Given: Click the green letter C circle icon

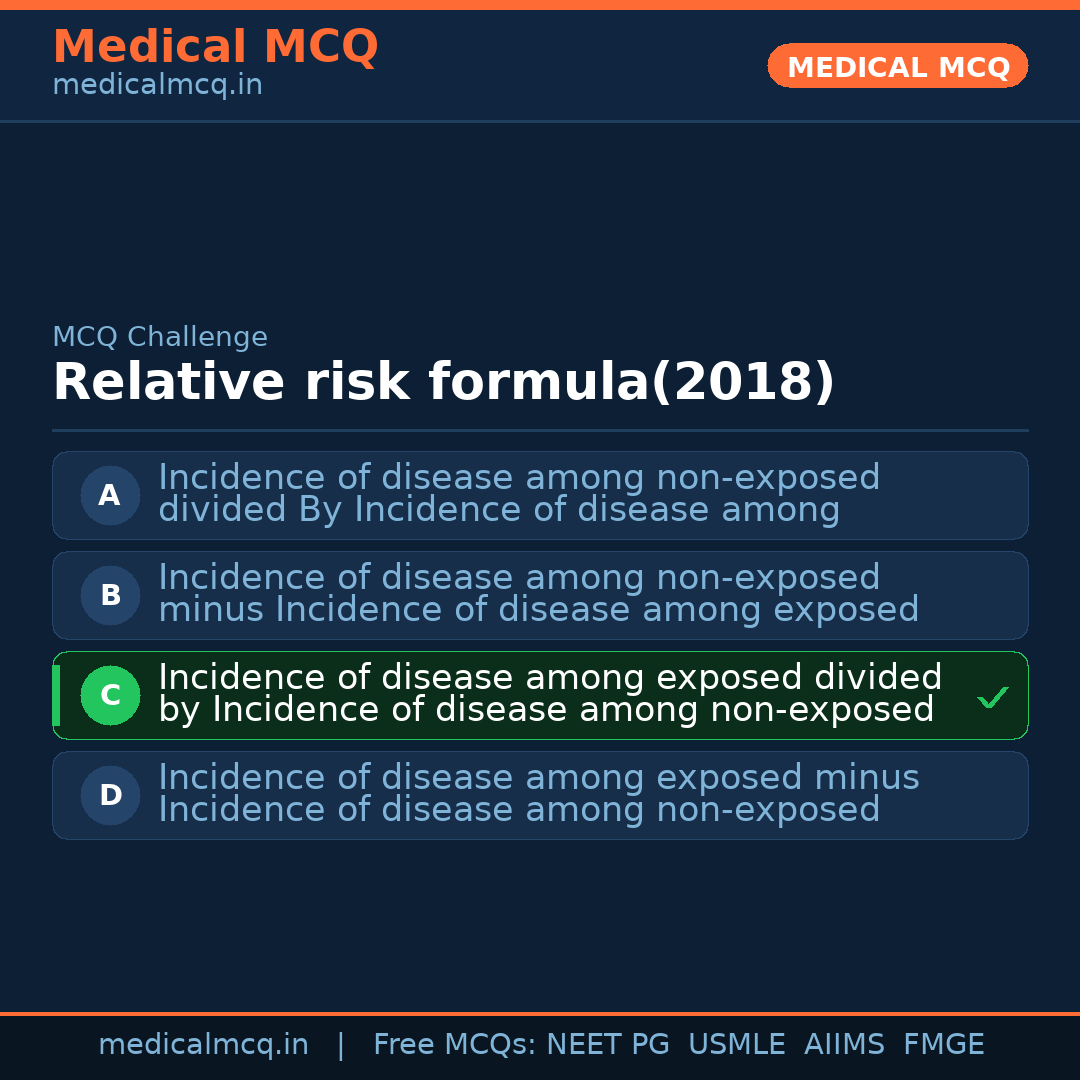Looking at the screenshot, I should coord(110,695).
